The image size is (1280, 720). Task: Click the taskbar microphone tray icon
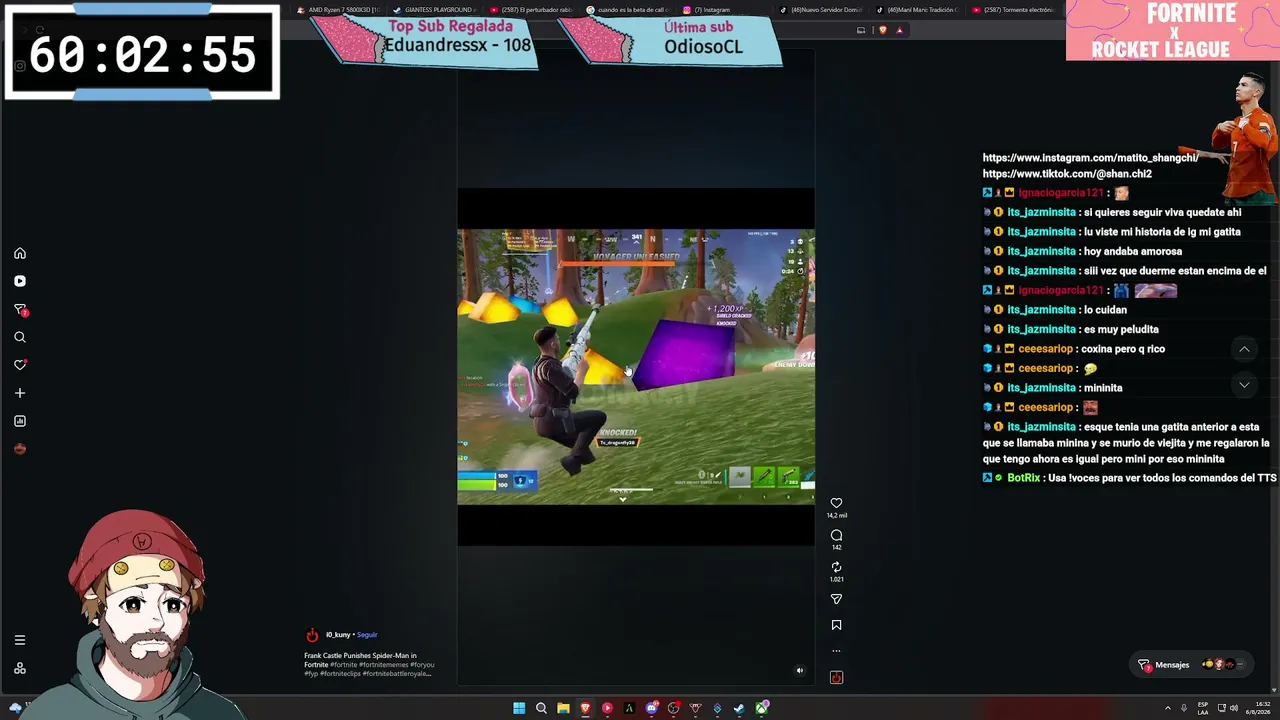(1184, 708)
